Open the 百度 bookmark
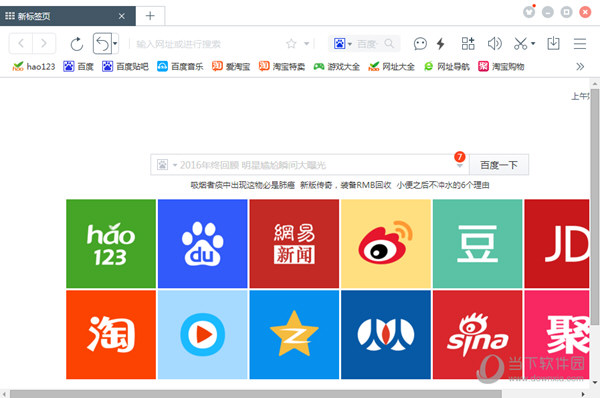The width and height of the screenshot is (600, 398). [x=78, y=67]
